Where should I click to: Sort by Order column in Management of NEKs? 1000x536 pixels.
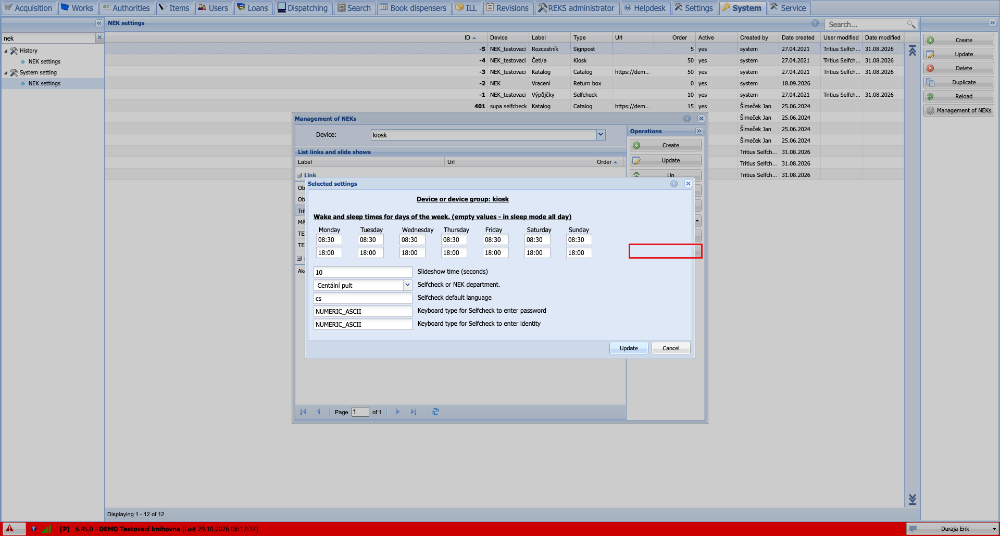(606, 162)
